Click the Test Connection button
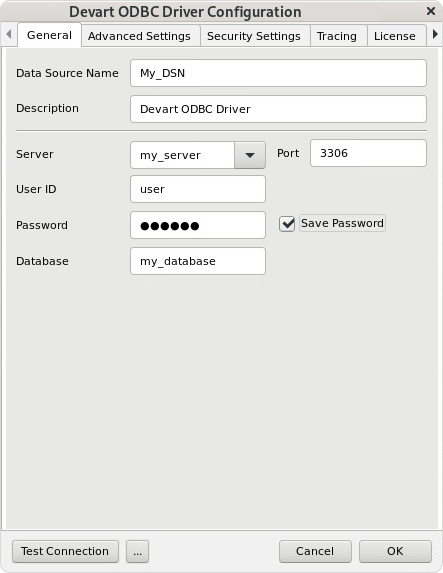Viewport: 443px width, 573px height. pos(65,551)
